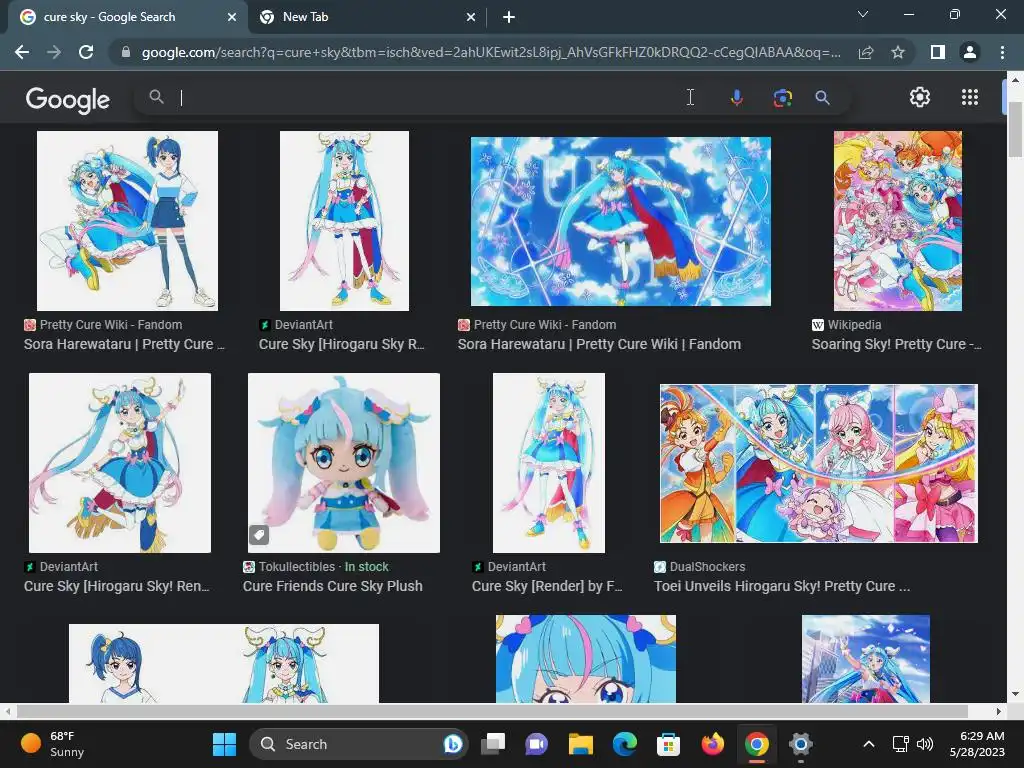Bookmark this page with star icon
The width and height of the screenshot is (1024, 768).
pos(898,52)
